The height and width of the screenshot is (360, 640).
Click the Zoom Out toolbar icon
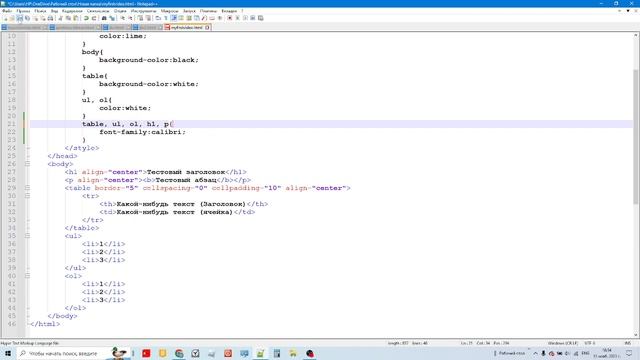click(130, 18)
